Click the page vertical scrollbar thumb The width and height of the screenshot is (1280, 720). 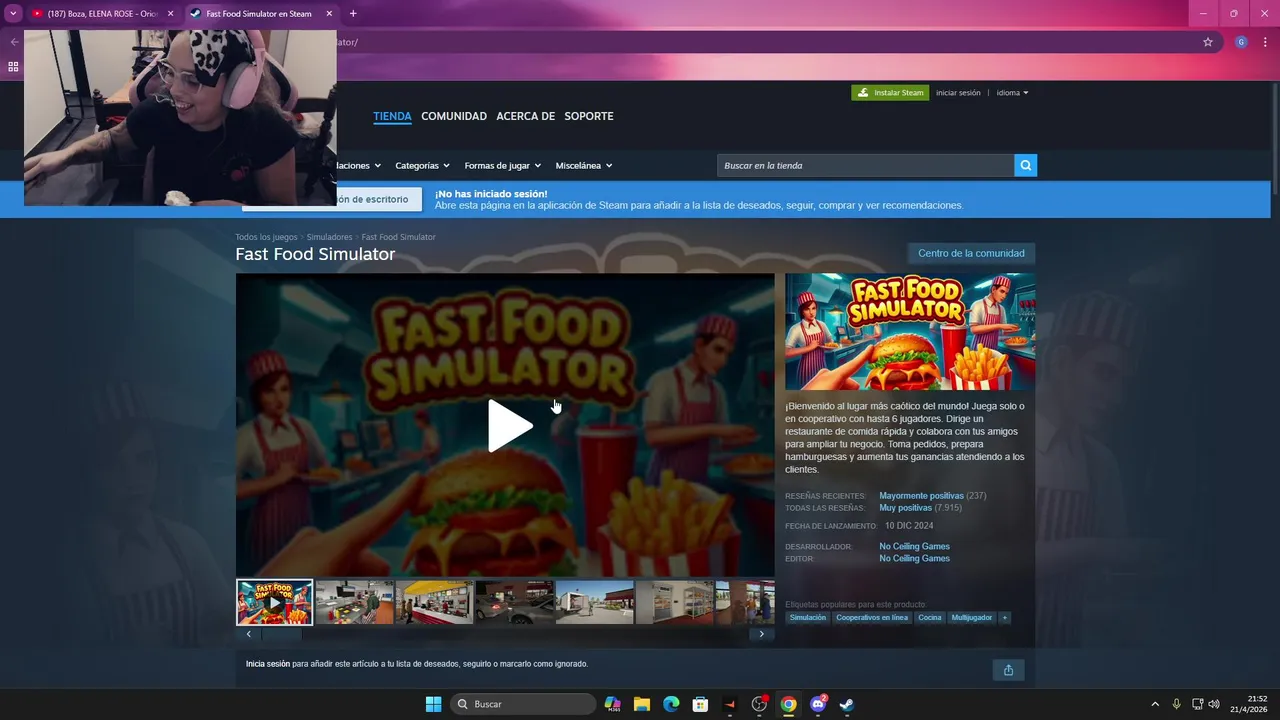point(1274,140)
